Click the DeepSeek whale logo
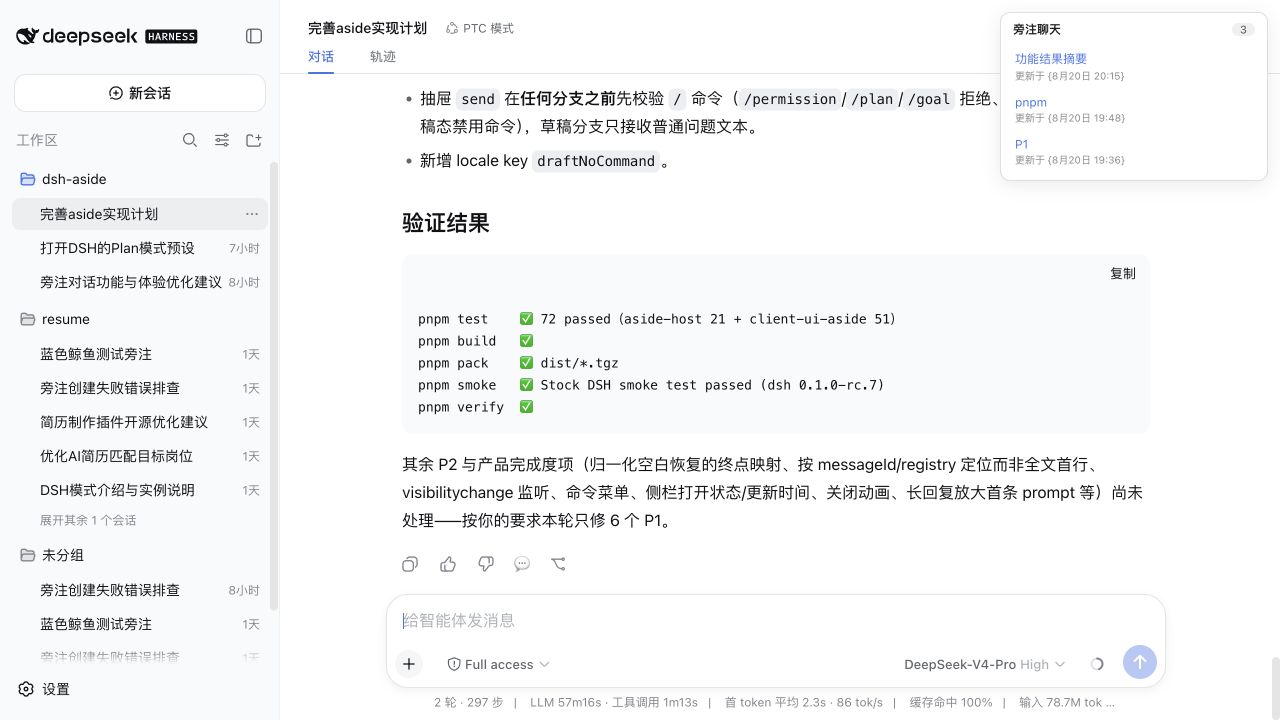Image resolution: width=1280 pixels, height=720 pixels. tap(27, 36)
